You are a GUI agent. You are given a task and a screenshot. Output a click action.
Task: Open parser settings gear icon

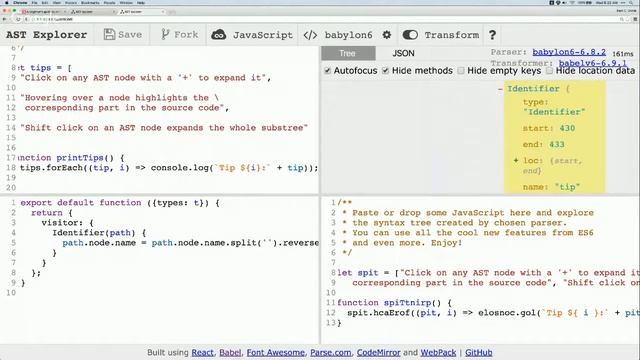(387, 35)
